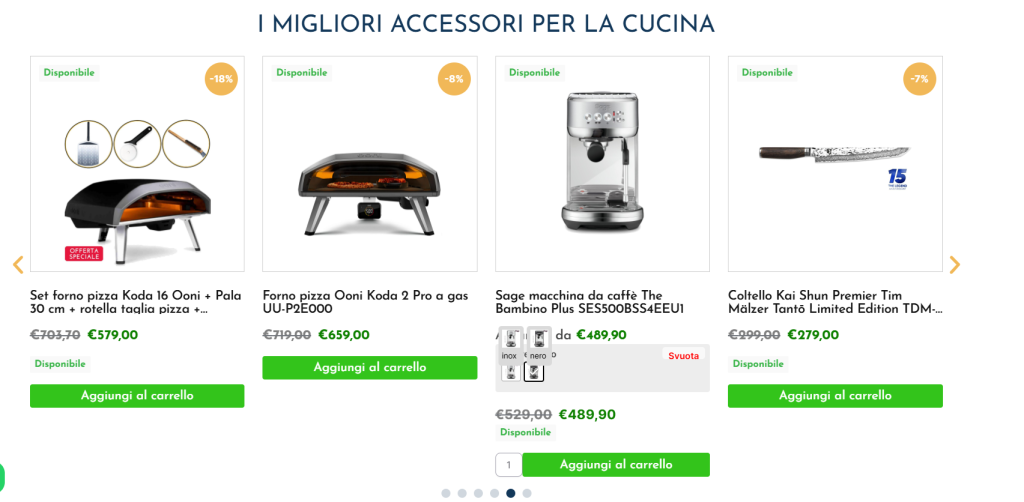The image size is (1024, 502).
Task: Click pizza peel accessory circle image
Action: click(x=88, y=144)
